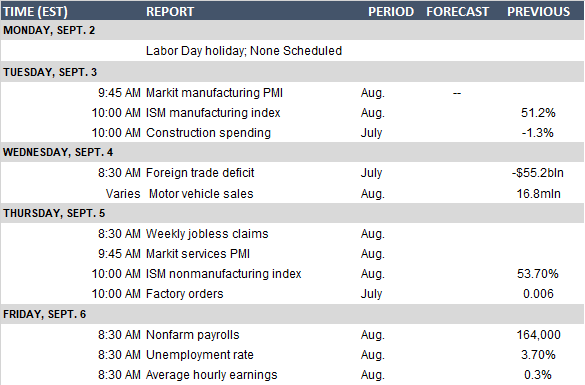This screenshot has height=385, width=585.
Task: Click the FORECAST column header
Action: [457, 12]
